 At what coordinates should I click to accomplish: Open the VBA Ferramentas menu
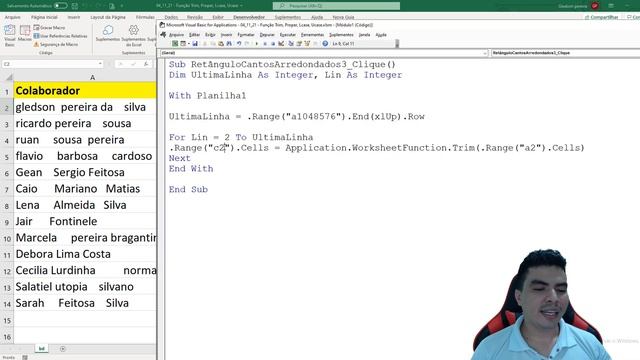312,35
